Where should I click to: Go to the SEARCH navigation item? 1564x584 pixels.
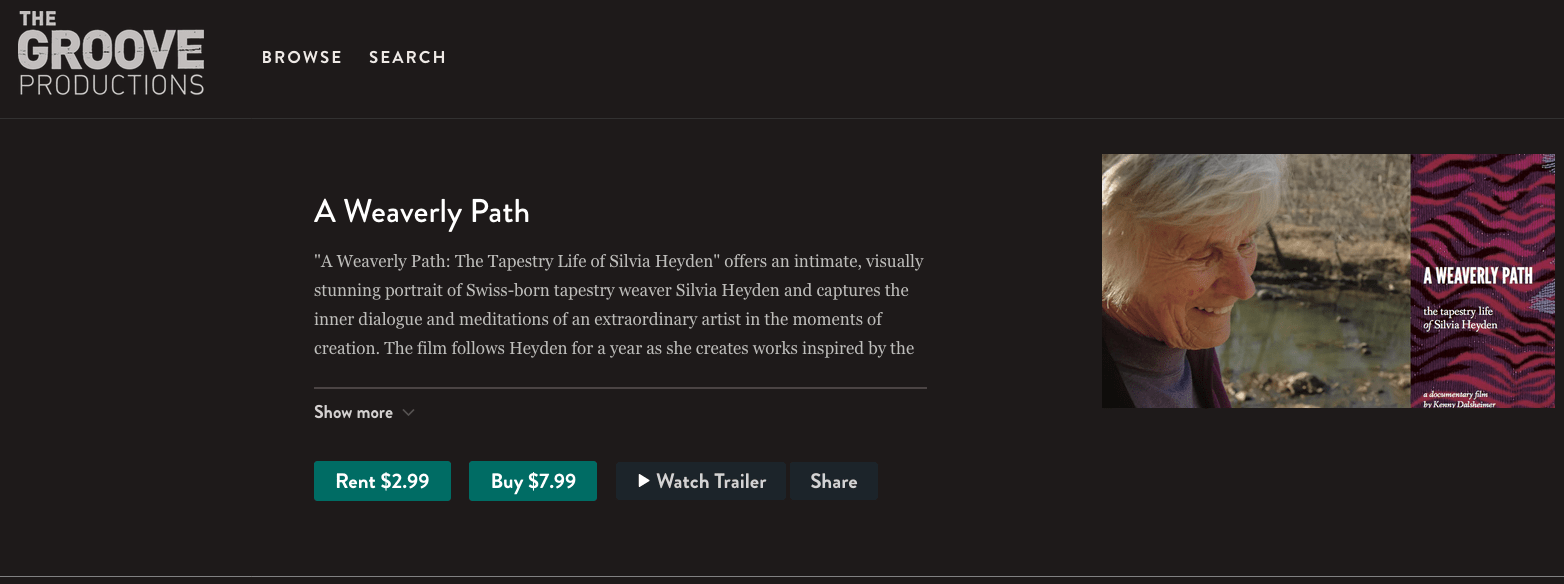407,58
